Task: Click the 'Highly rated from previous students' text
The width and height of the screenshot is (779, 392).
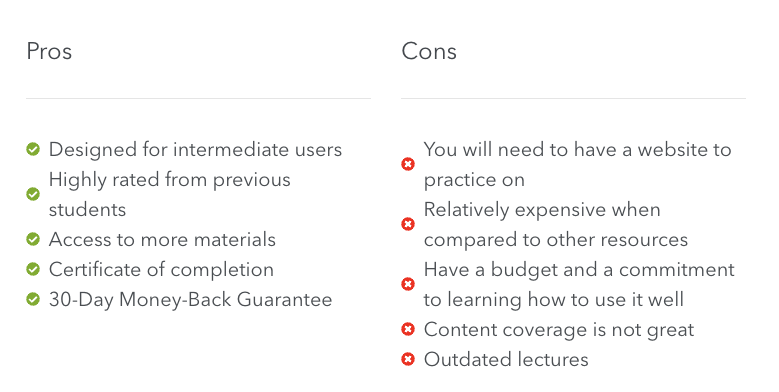Action: click(x=169, y=195)
